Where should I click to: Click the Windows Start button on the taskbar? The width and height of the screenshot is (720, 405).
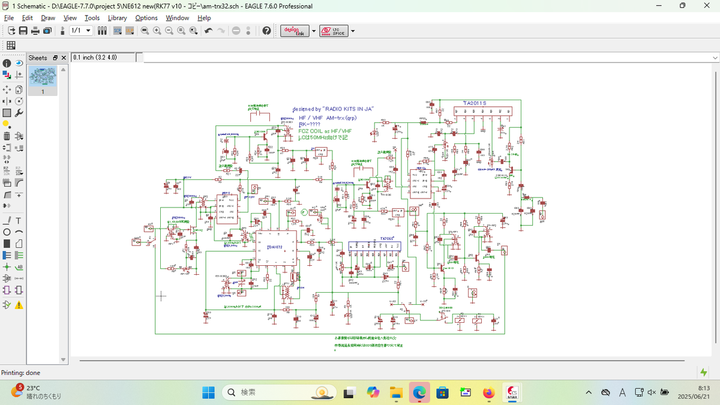coord(210,392)
